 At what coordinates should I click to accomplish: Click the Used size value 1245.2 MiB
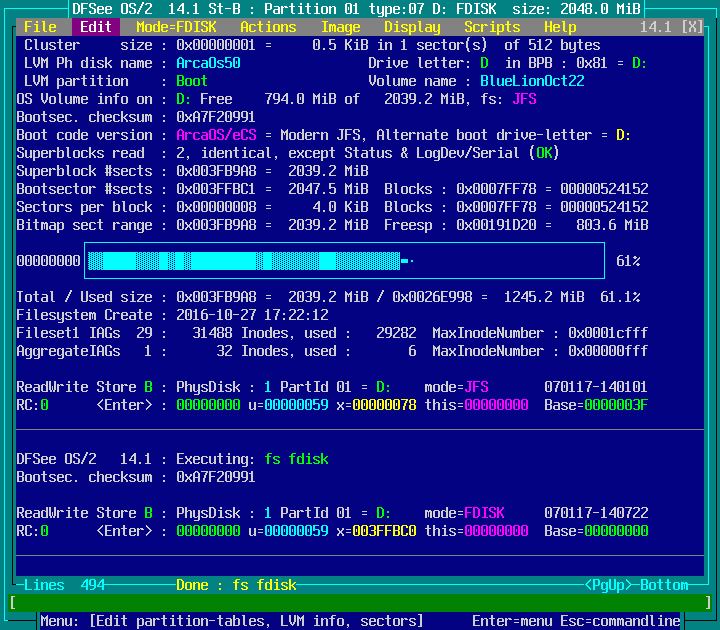click(x=544, y=297)
